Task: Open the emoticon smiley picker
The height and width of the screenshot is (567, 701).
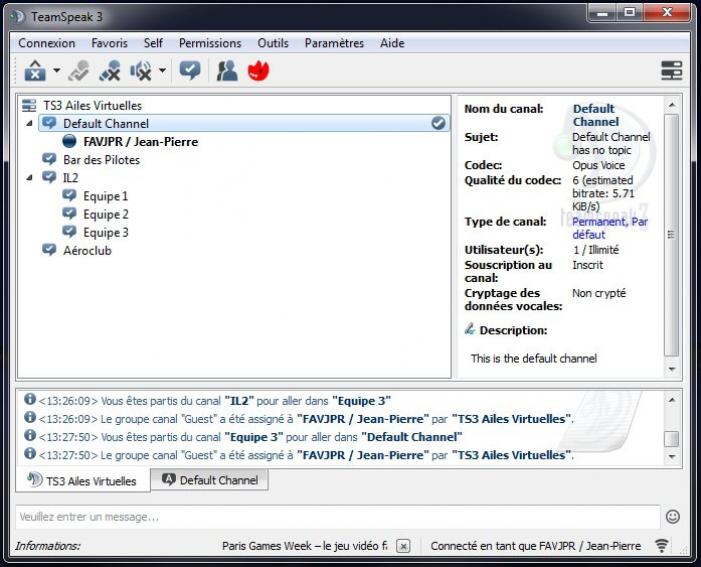Action: point(673,517)
